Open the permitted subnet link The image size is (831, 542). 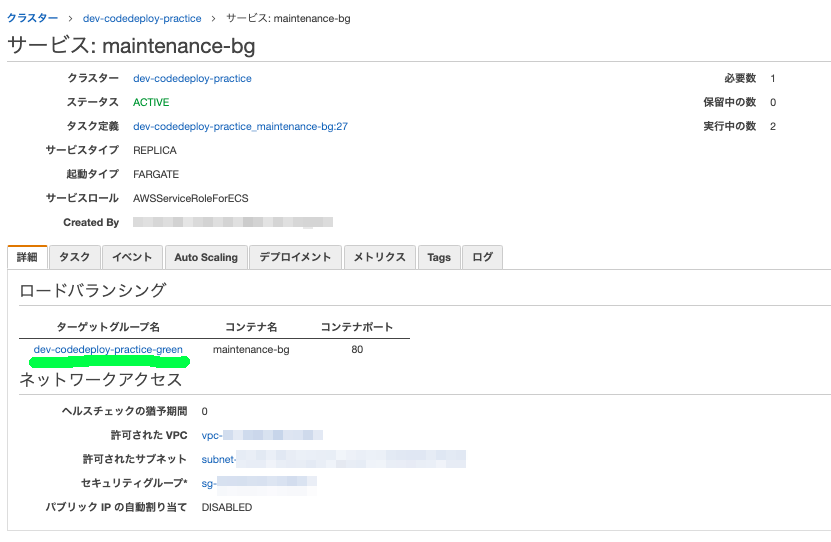tap(219, 459)
